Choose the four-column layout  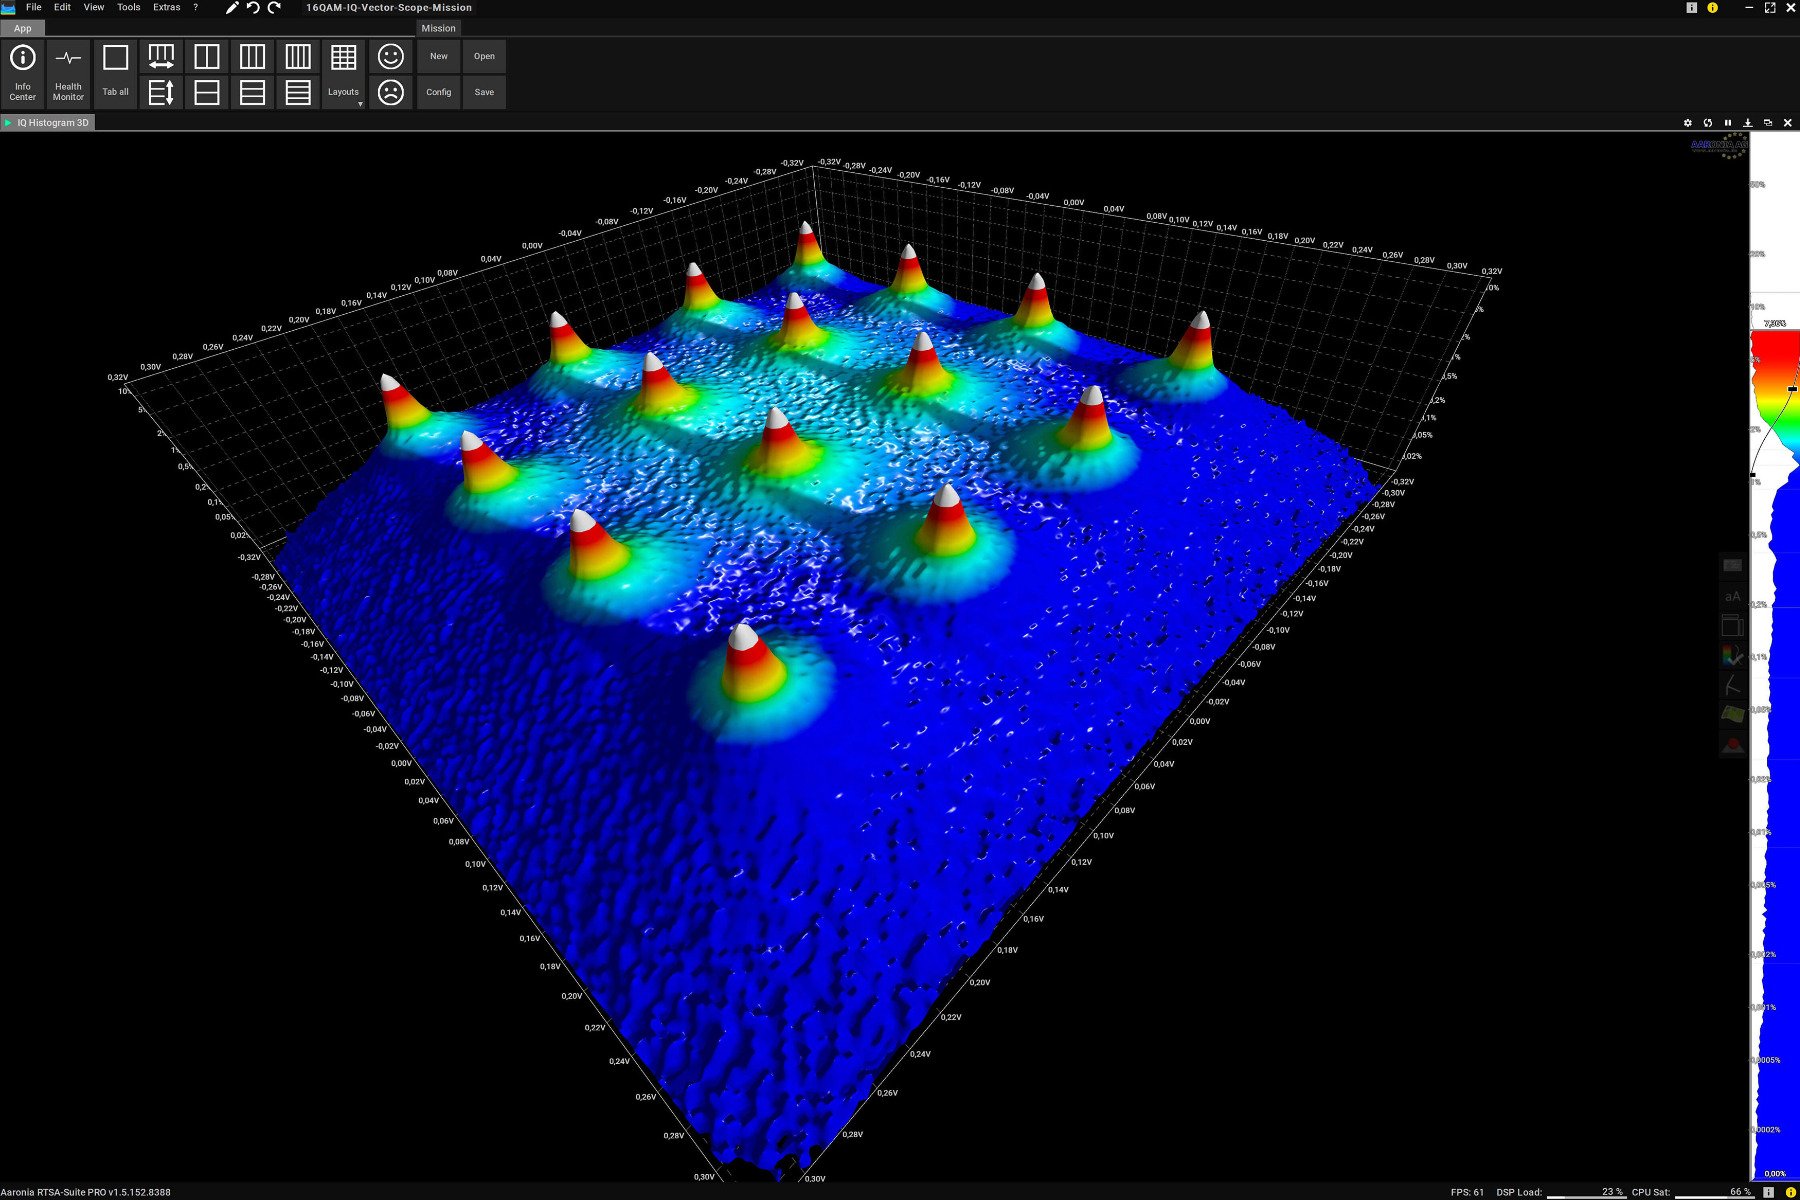(x=298, y=56)
